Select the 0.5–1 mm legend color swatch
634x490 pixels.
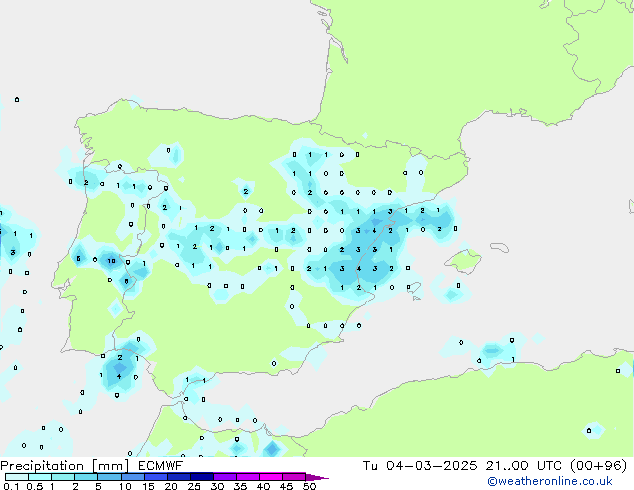pos(40,477)
